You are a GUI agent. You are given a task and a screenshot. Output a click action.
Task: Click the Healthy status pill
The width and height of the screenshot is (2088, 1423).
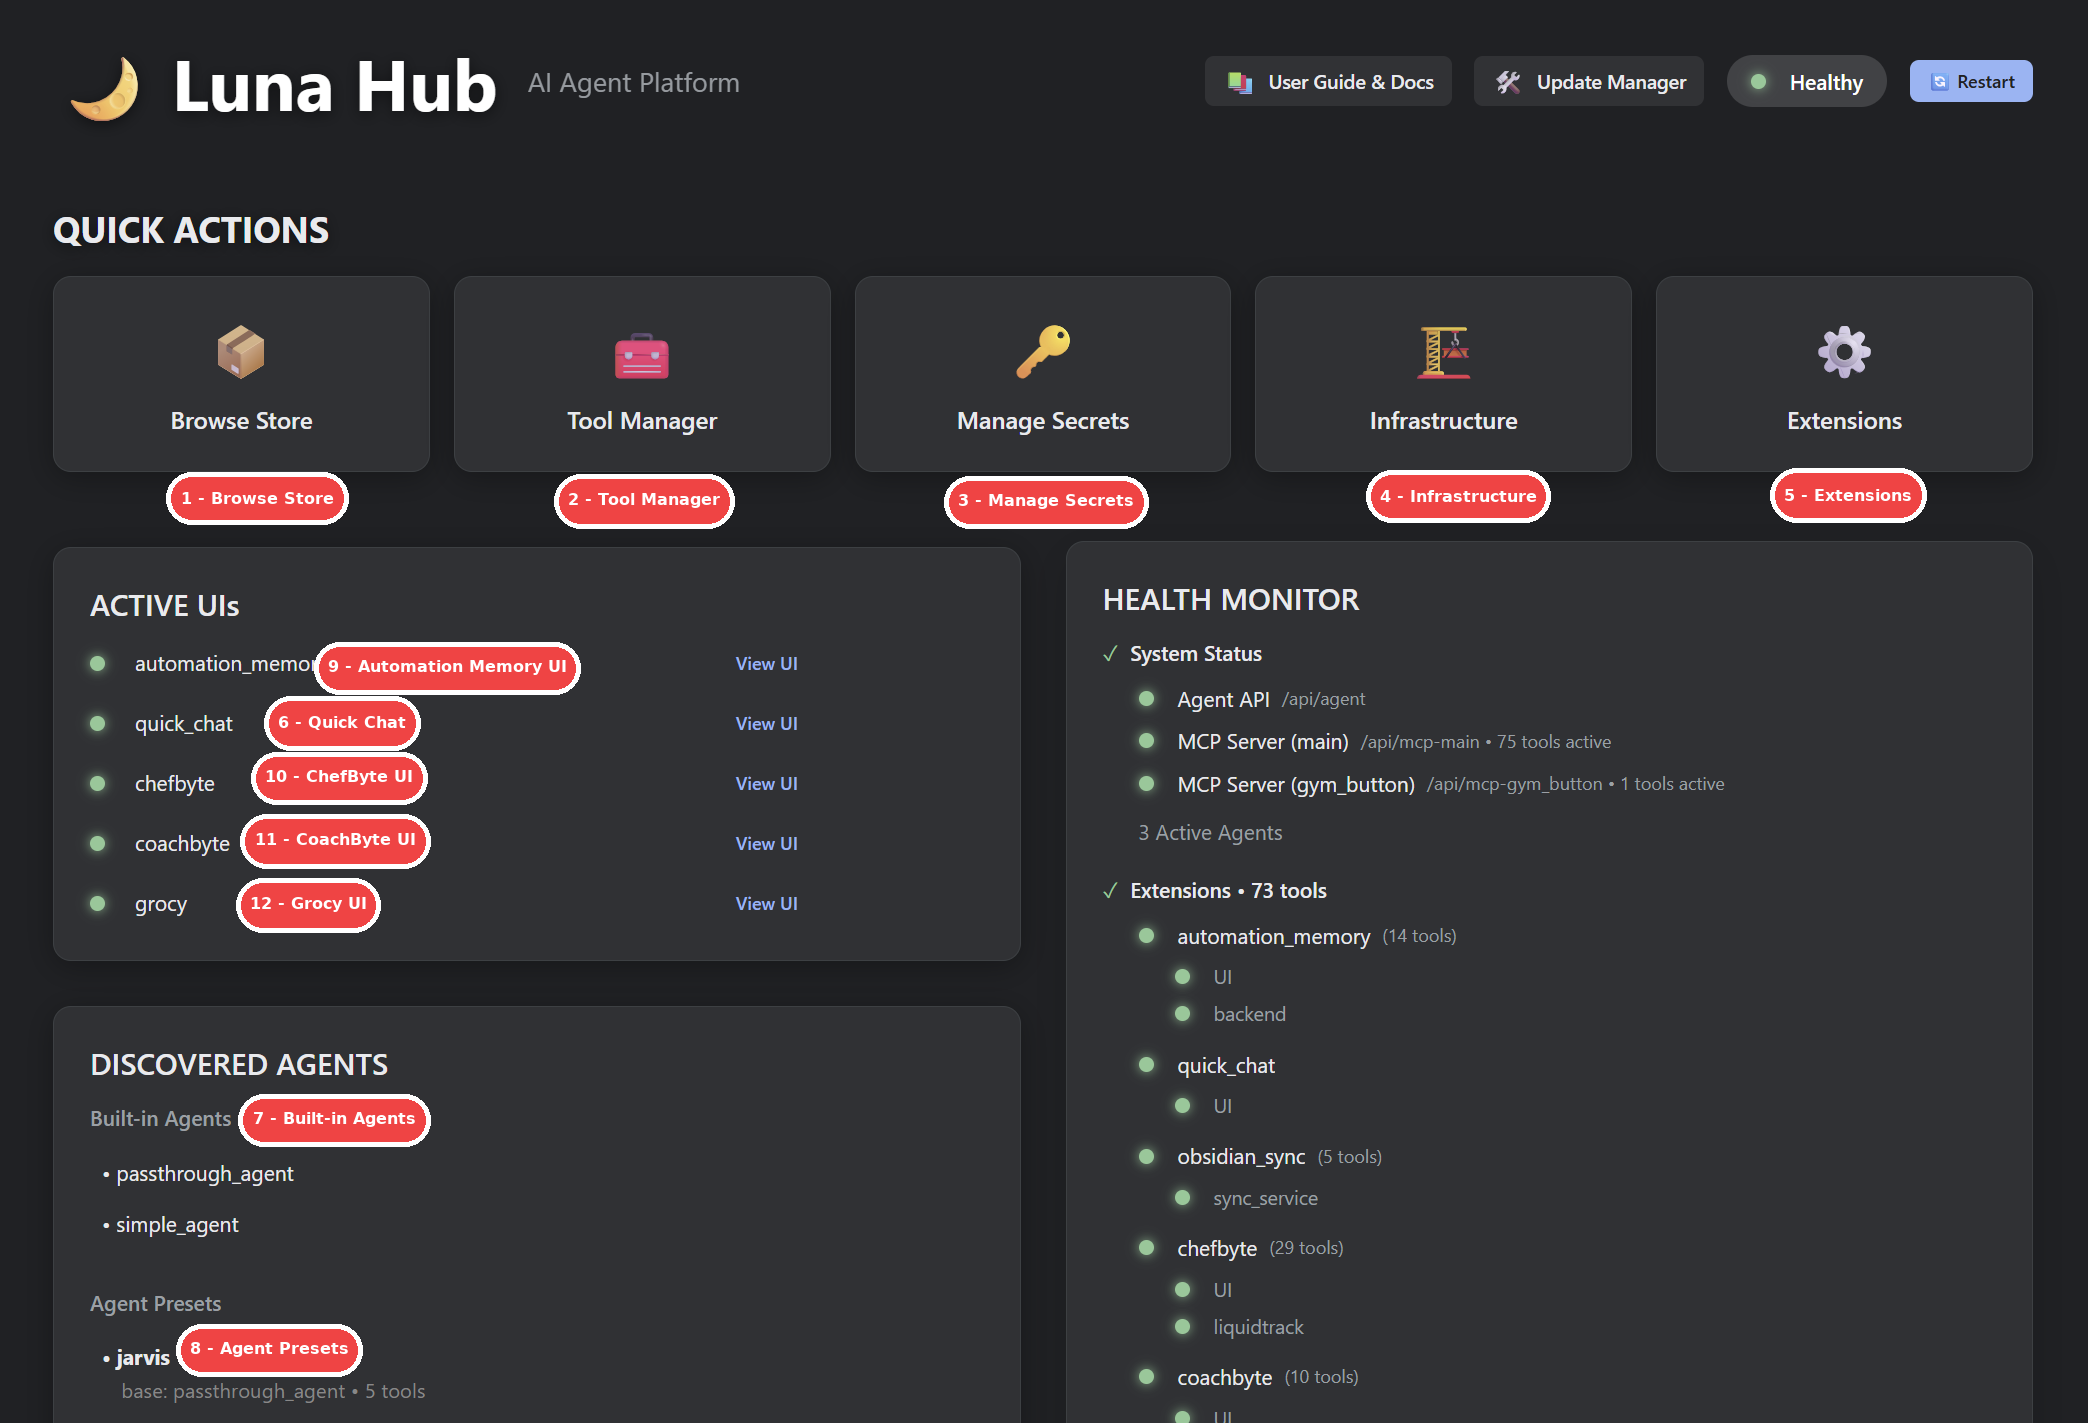tap(1806, 82)
